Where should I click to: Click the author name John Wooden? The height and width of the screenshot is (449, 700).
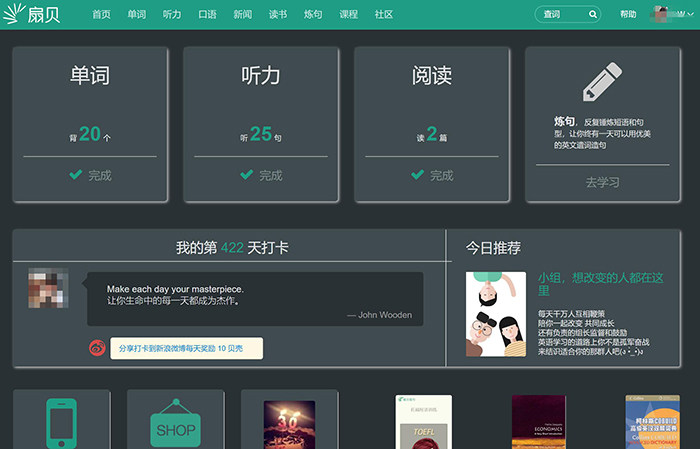point(385,315)
